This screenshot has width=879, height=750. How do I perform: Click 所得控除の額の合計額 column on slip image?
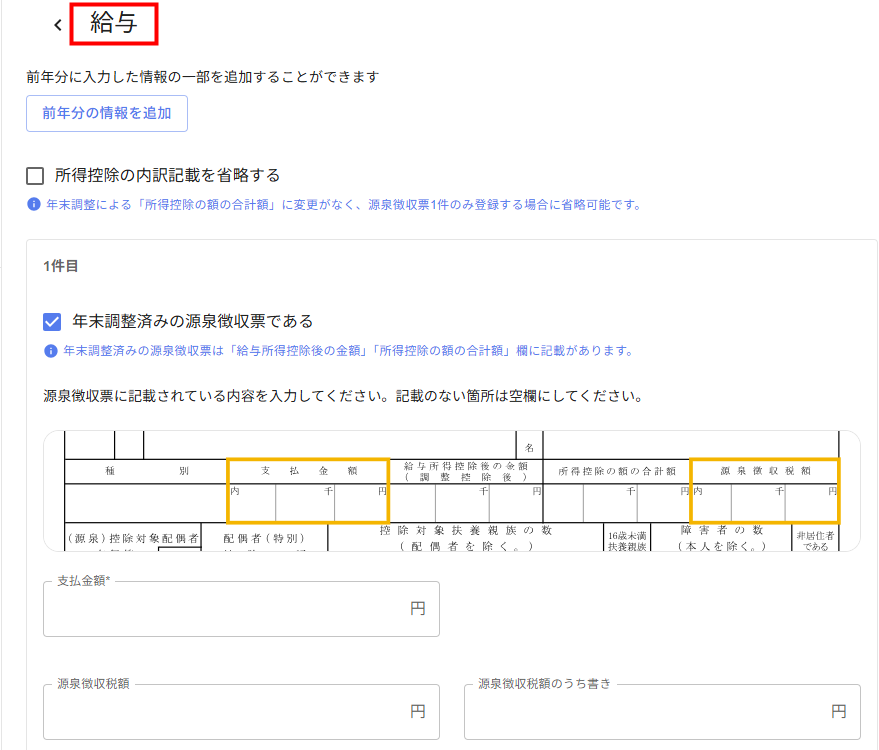tap(617, 490)
